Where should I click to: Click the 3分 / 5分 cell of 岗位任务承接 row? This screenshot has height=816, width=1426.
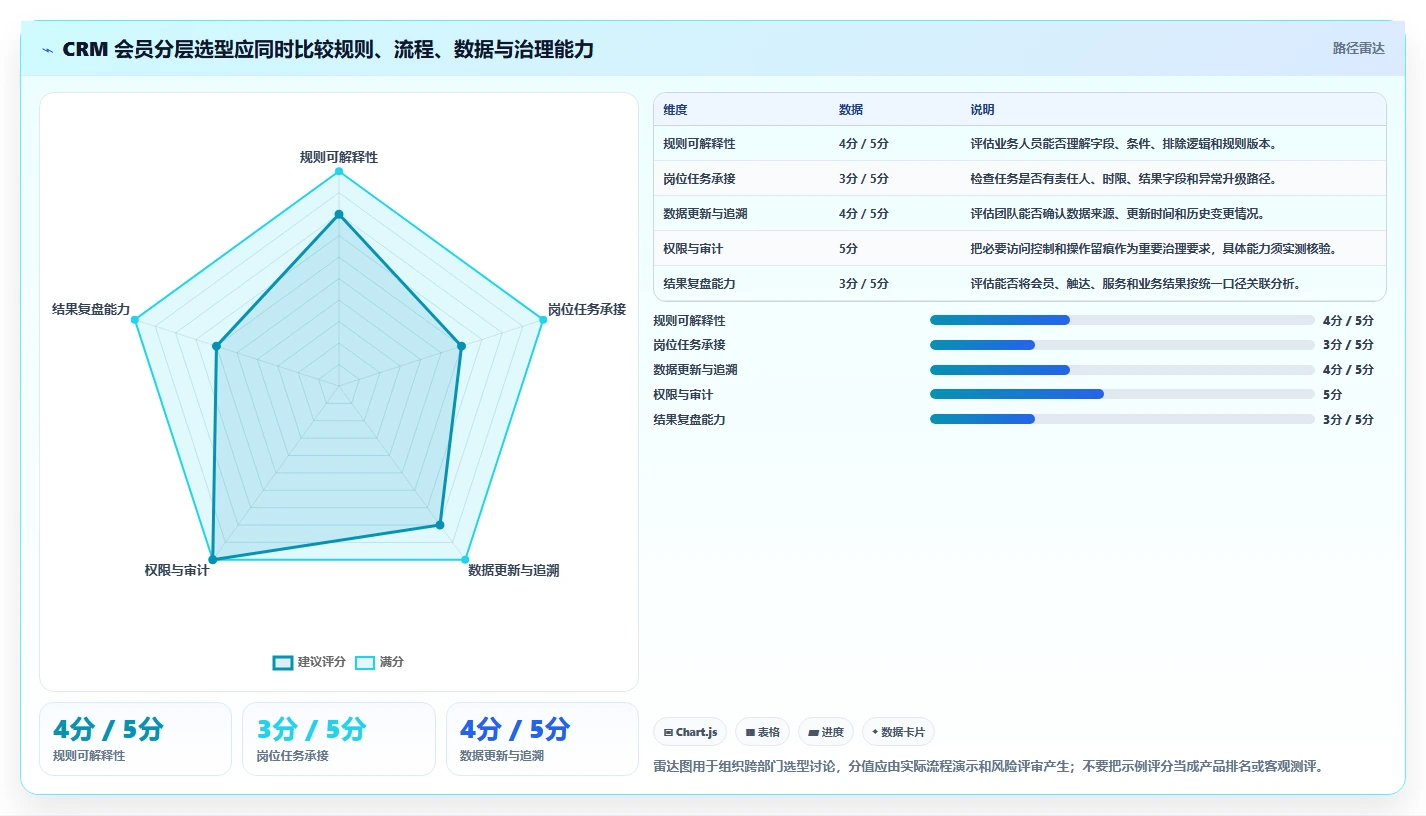tap(864, 179)
